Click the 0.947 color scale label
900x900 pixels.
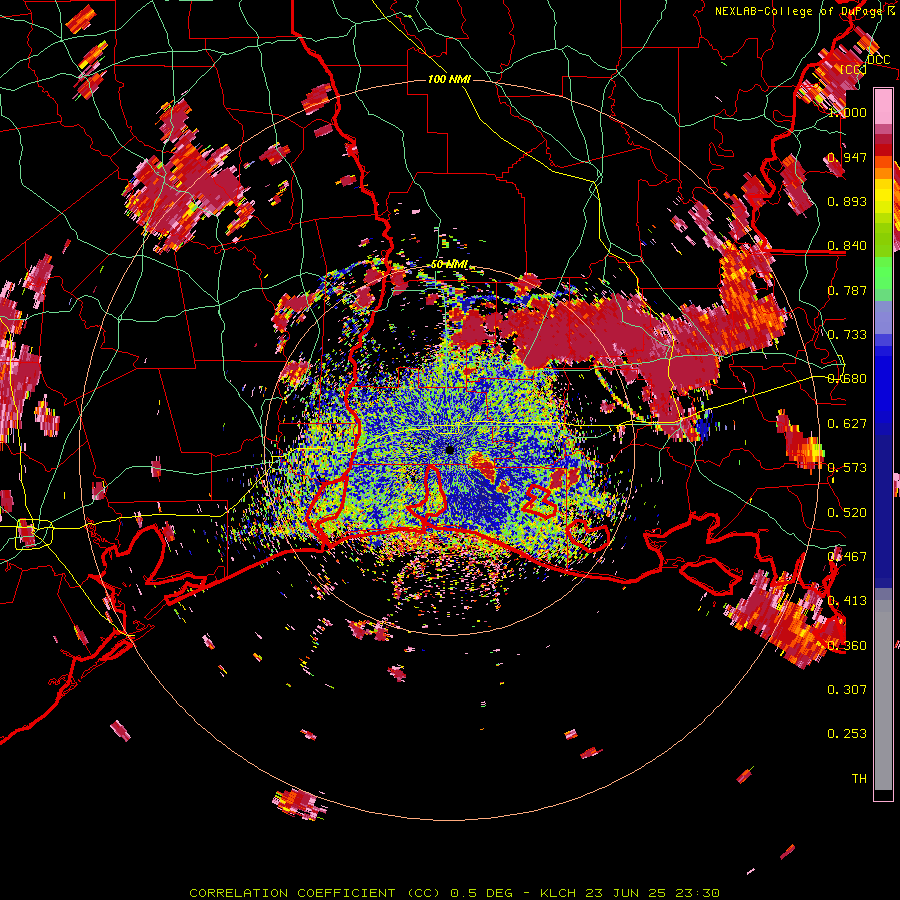click(x=847, y=157)
